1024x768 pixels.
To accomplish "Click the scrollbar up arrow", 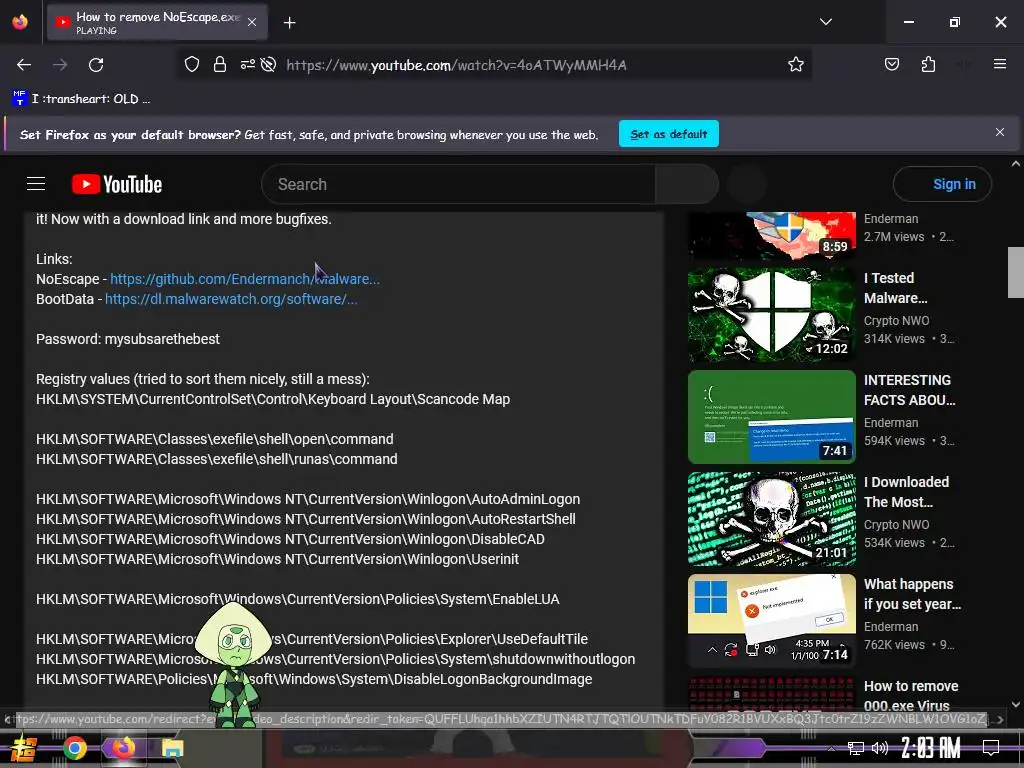I will [1016, 163].
